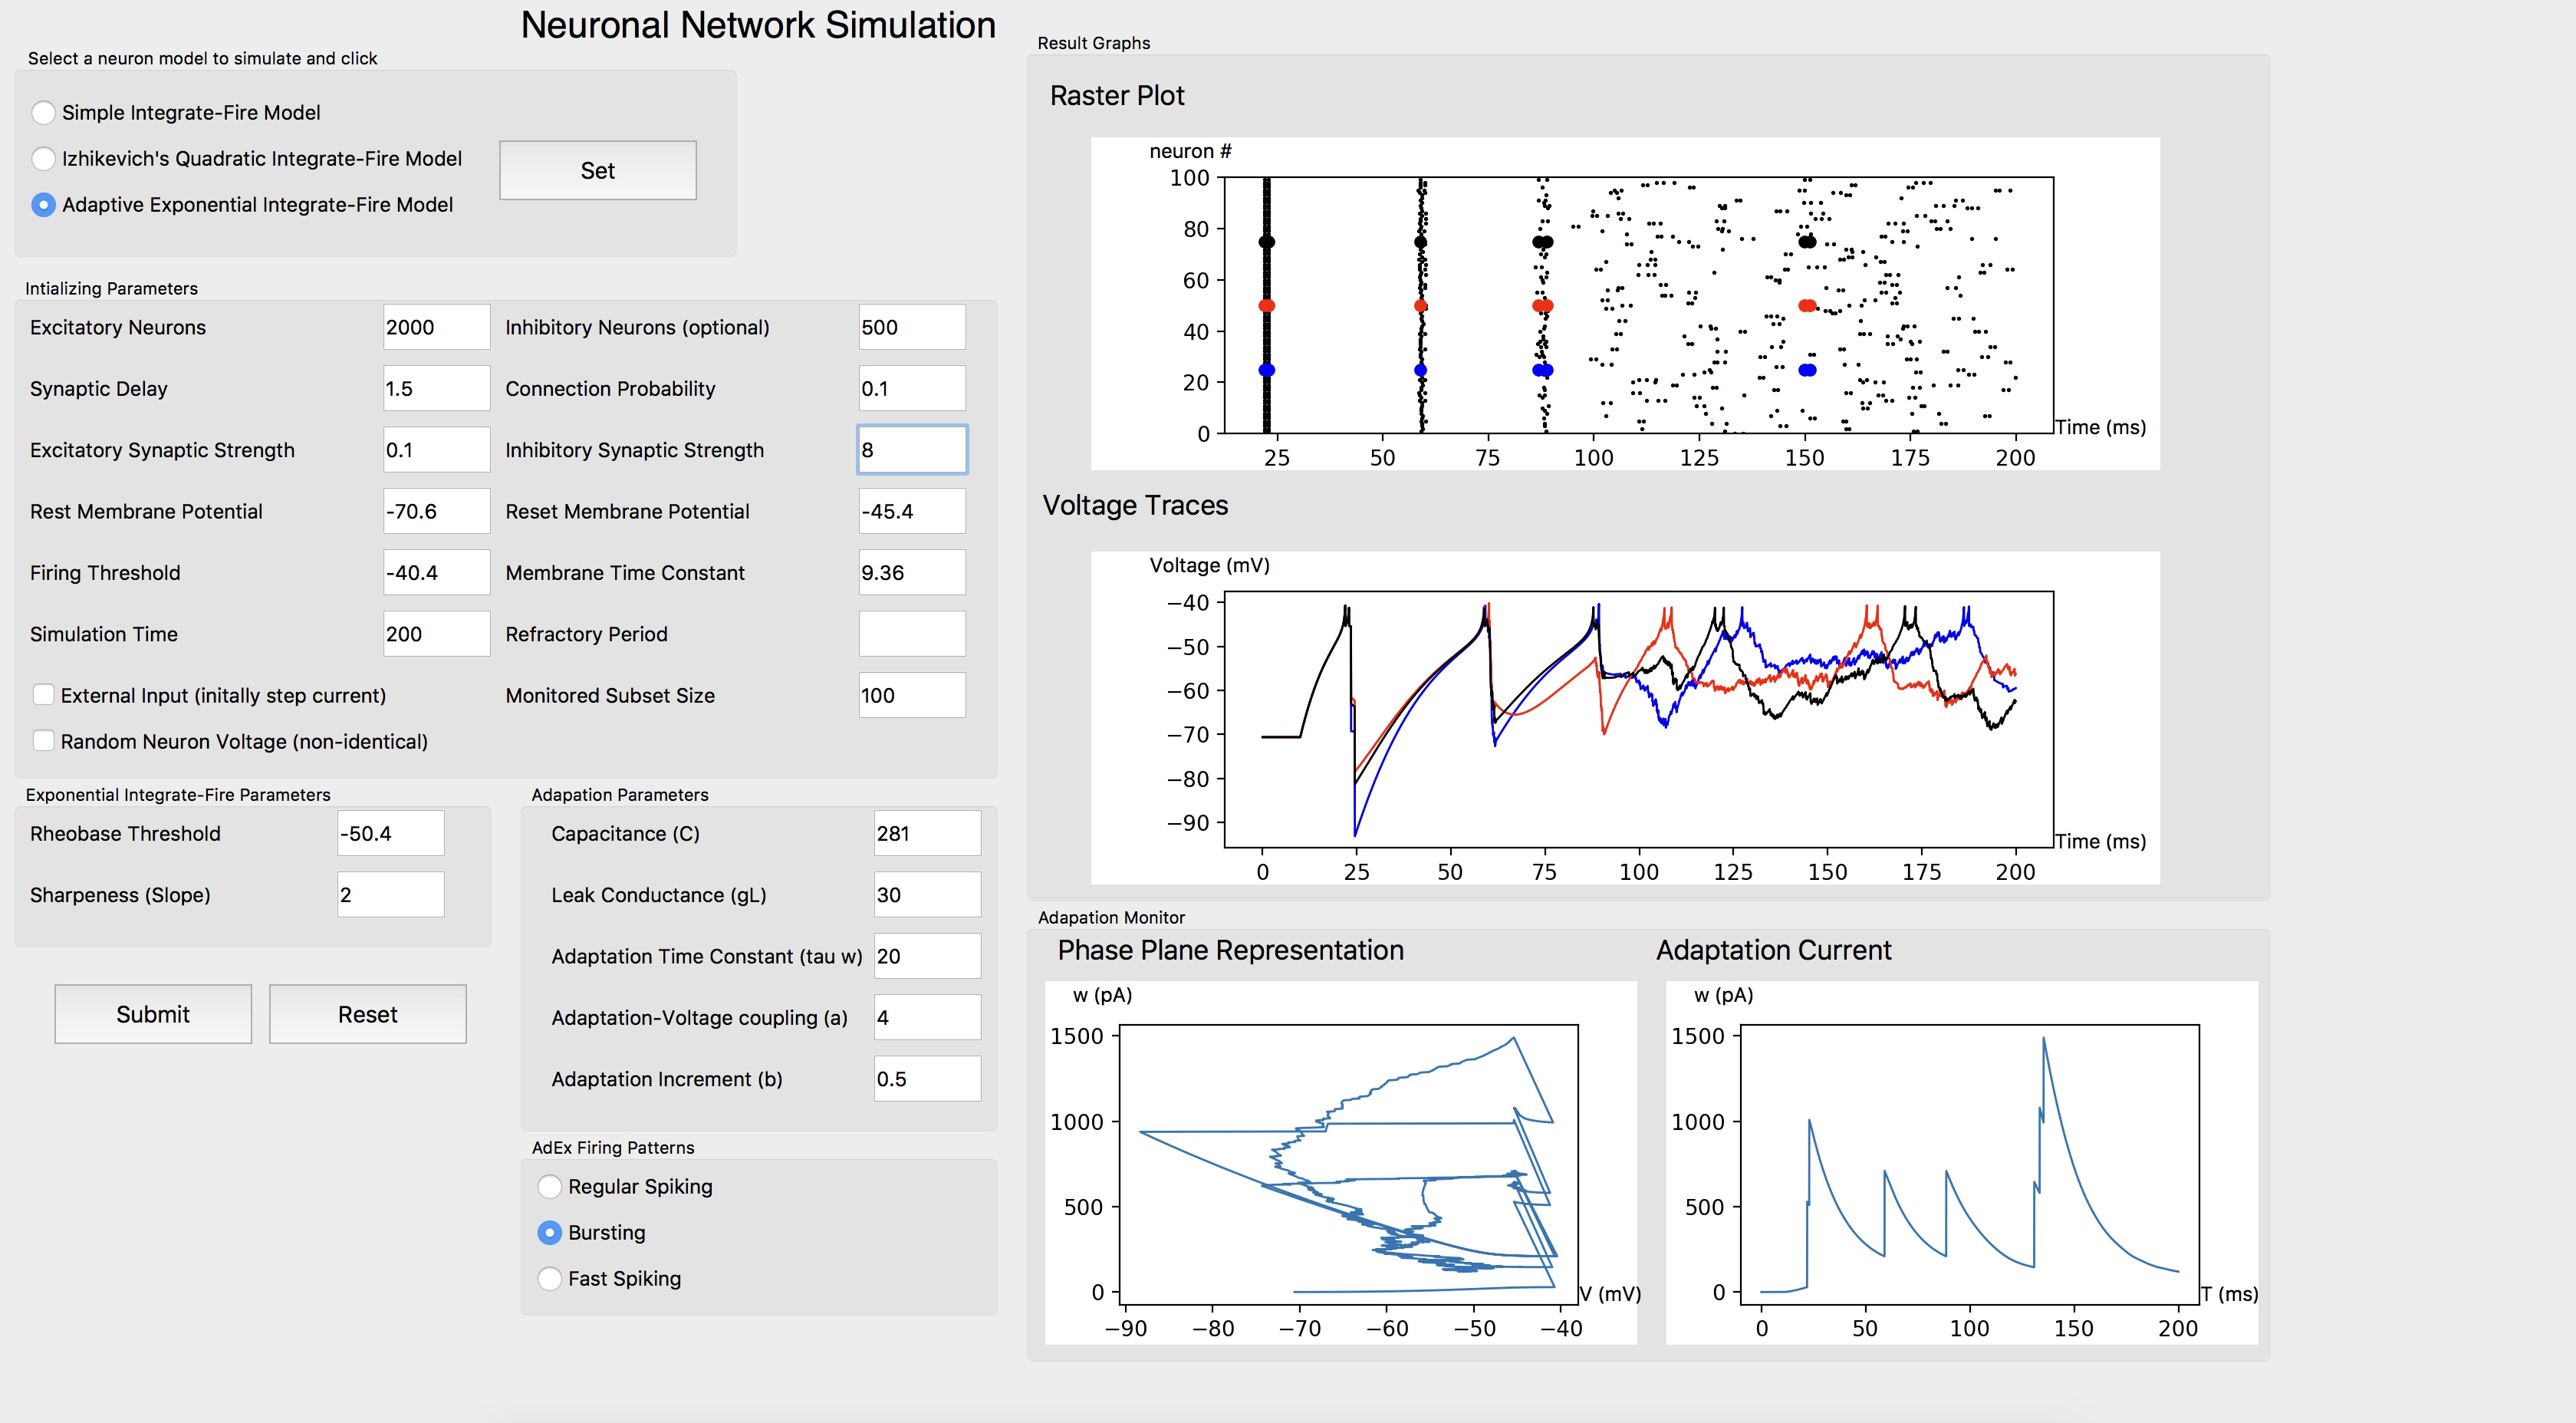Edit the Monitored Subset Size field
The height and width of the screenshot is (1423, 2576).
(912, 695)
